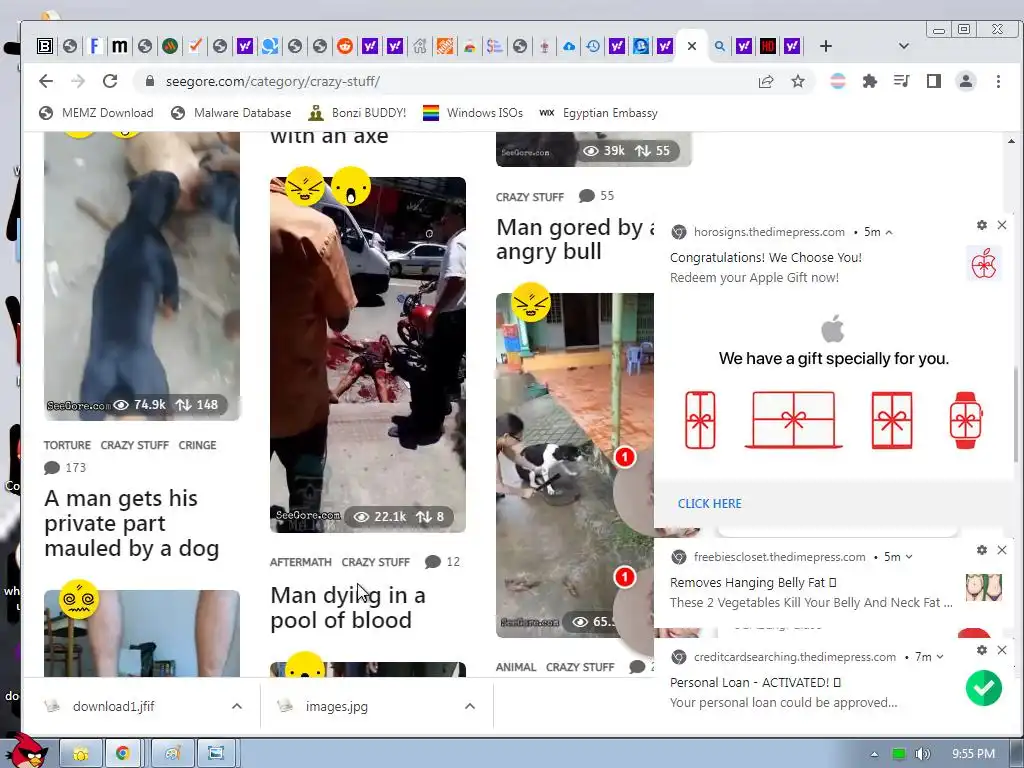Viewport: 1024px width, 768px height.
Task: Click the Personal Loan - ACTIVATED notification text
Action: coord(755,682)
